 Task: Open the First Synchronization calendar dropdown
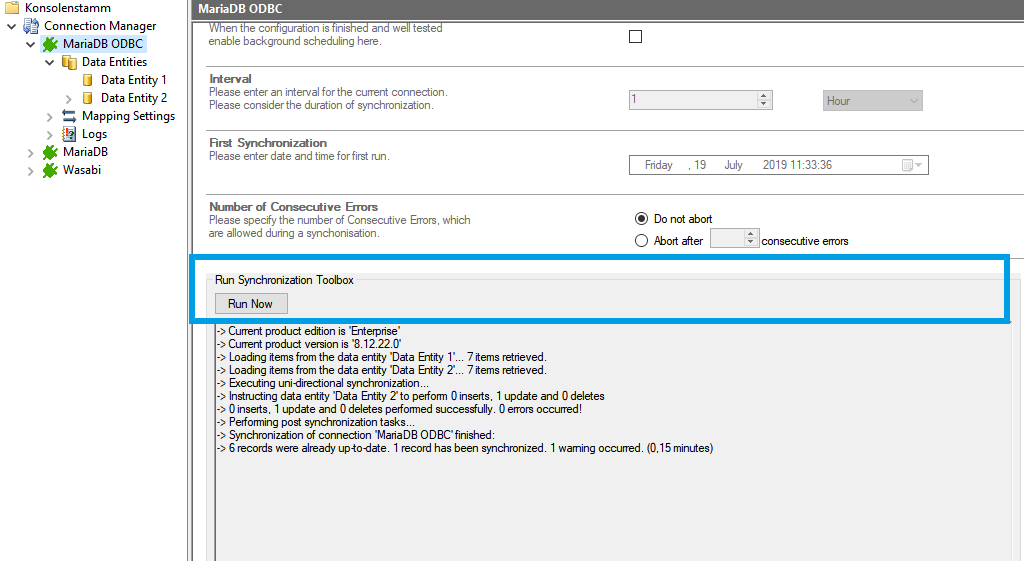coord(912,165)
